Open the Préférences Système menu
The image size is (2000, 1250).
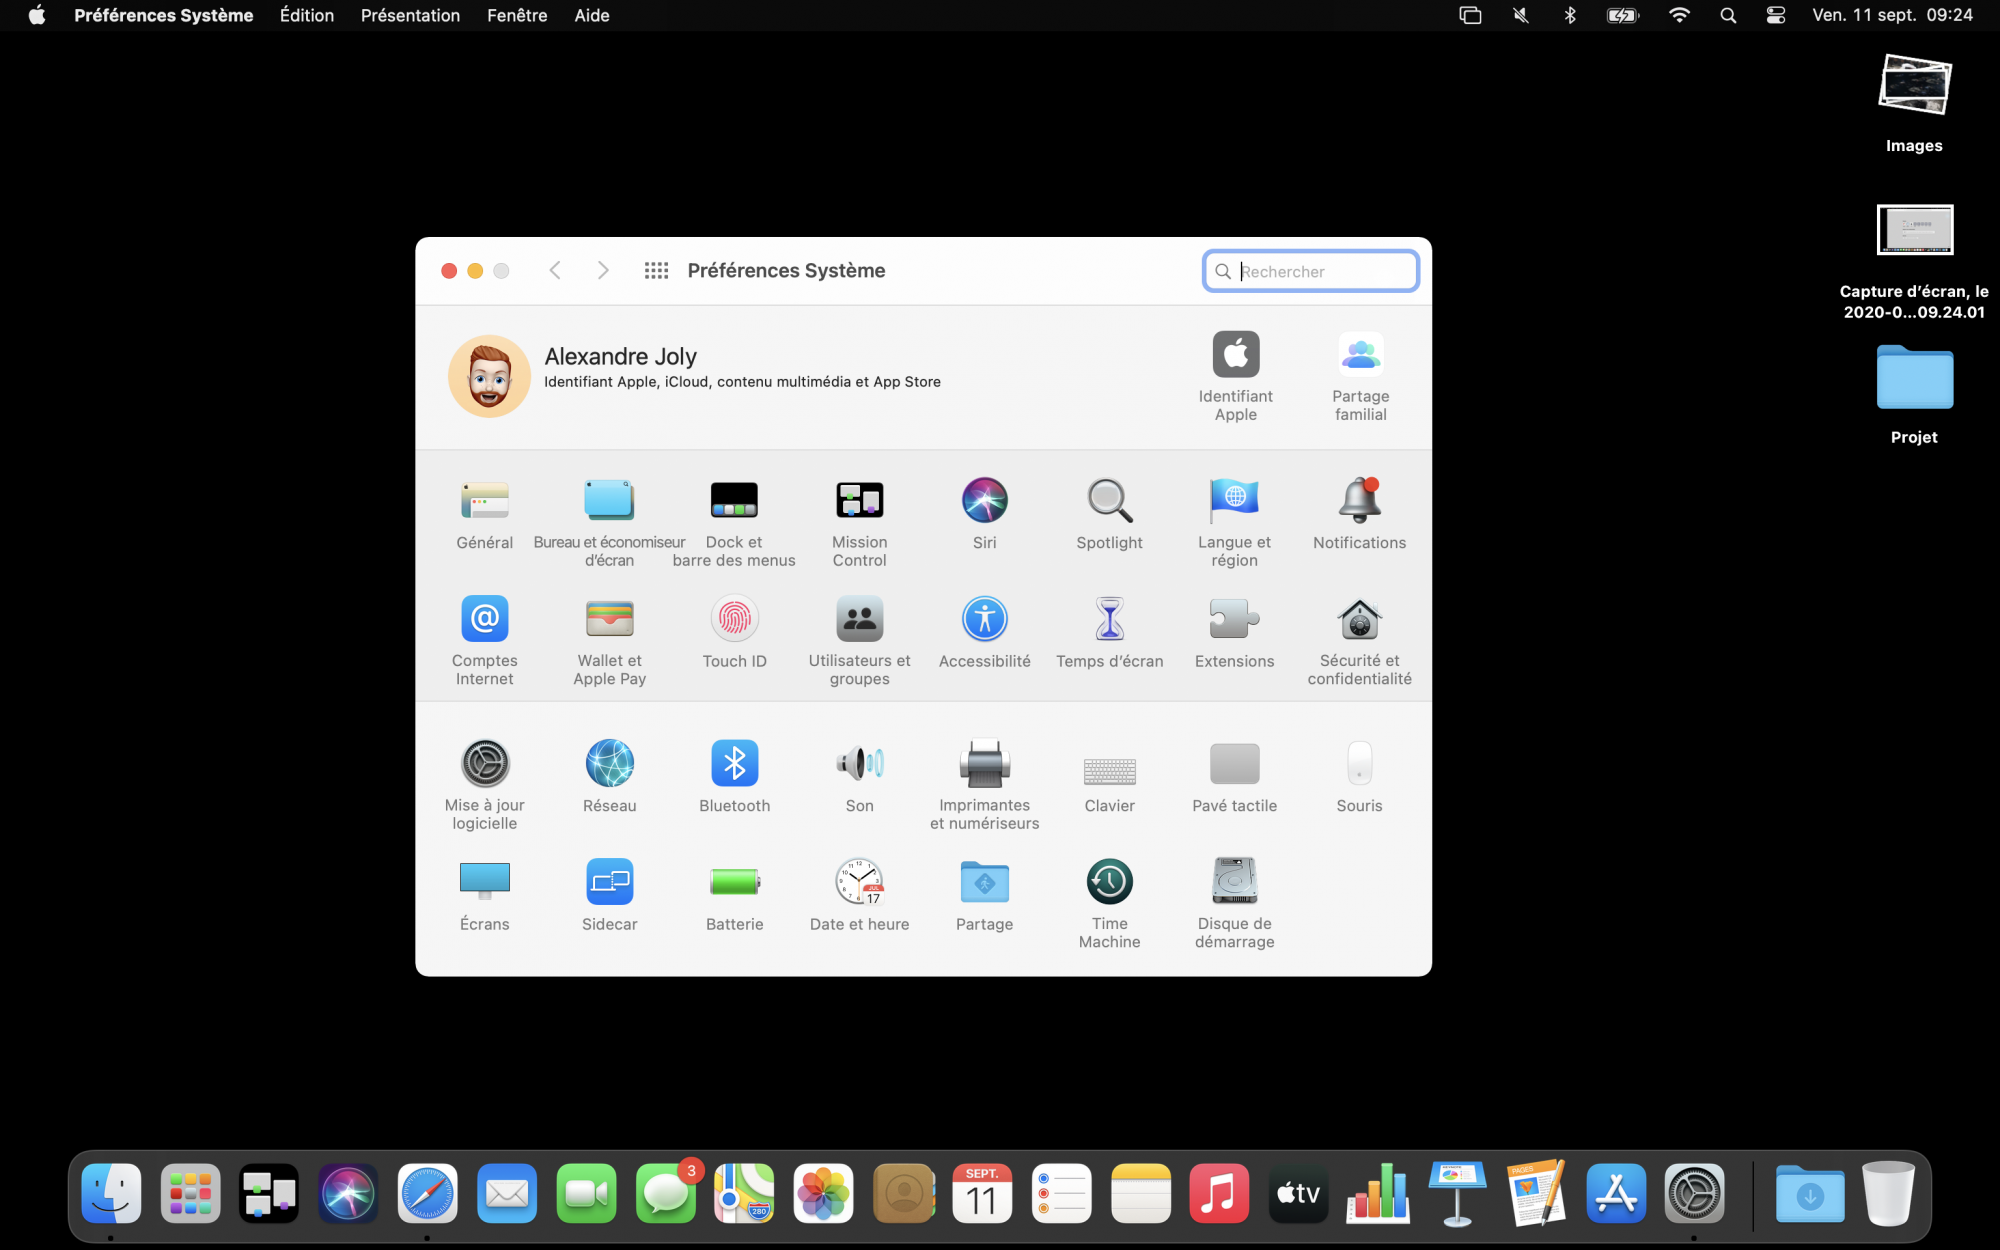tap(163, 15)
